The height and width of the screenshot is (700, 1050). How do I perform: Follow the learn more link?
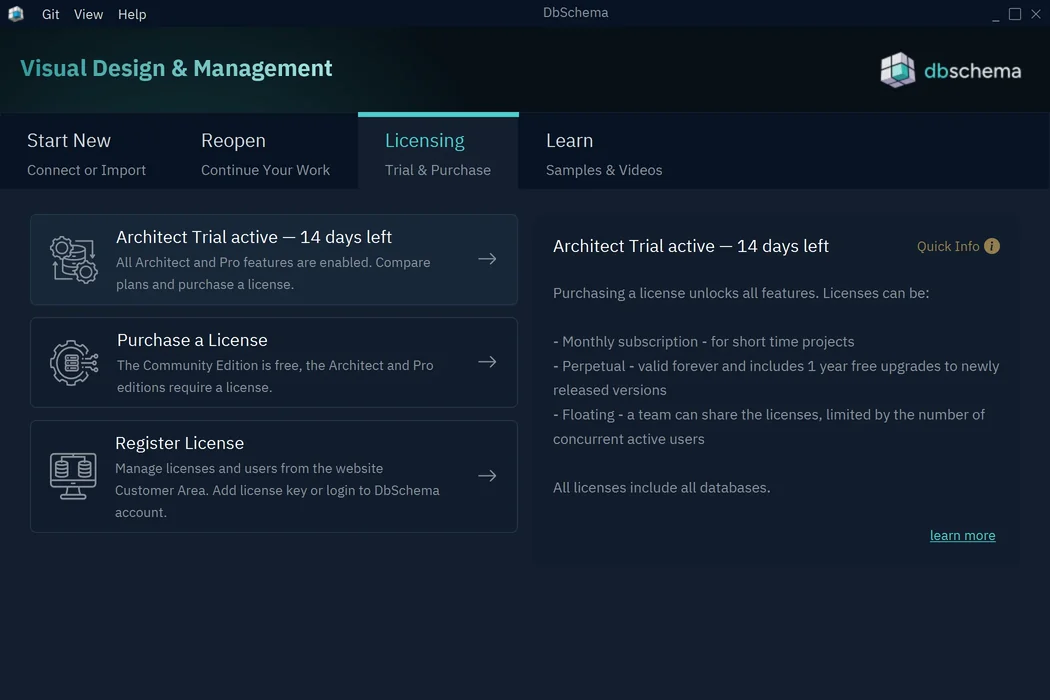pyautogui.click(x=962, y=535)
